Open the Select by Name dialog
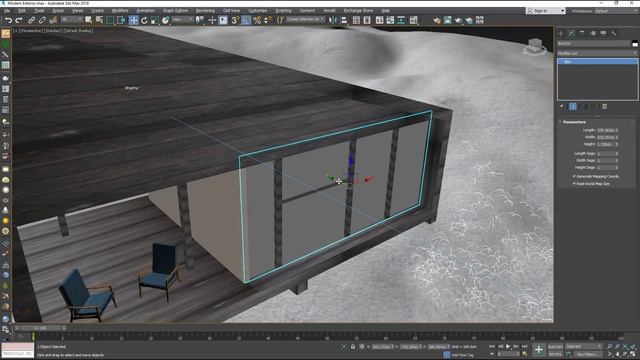 tap(99, 20)
